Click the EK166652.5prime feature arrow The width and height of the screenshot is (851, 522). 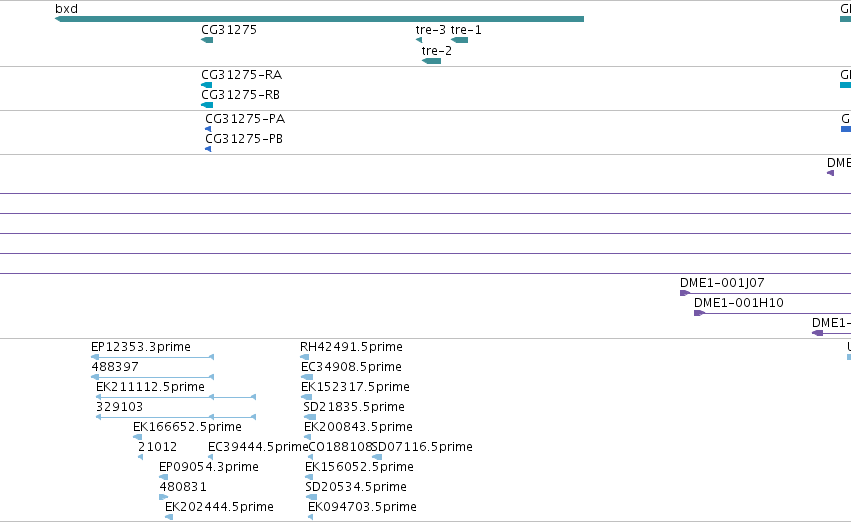(x=137, y=437)
